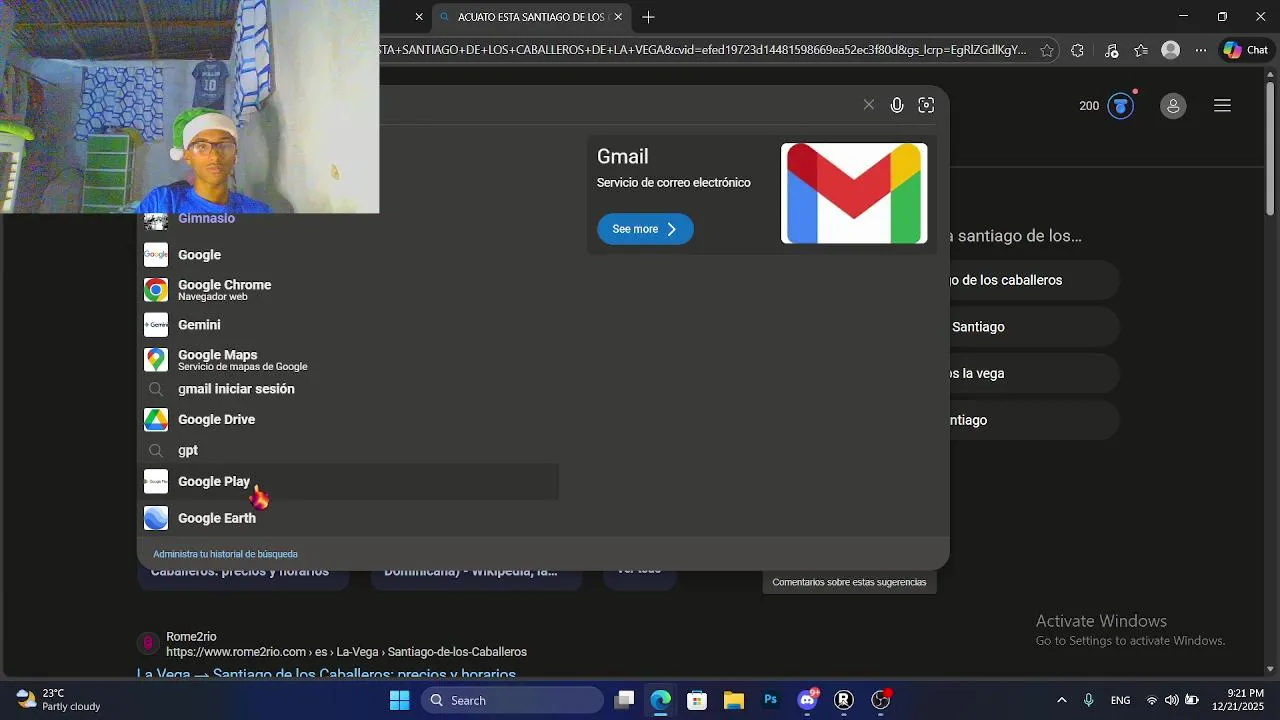The width and height of the screenshot is (1280, 720).
Task: Open browser extensions puzzle icon
Action: point(1077,50)
